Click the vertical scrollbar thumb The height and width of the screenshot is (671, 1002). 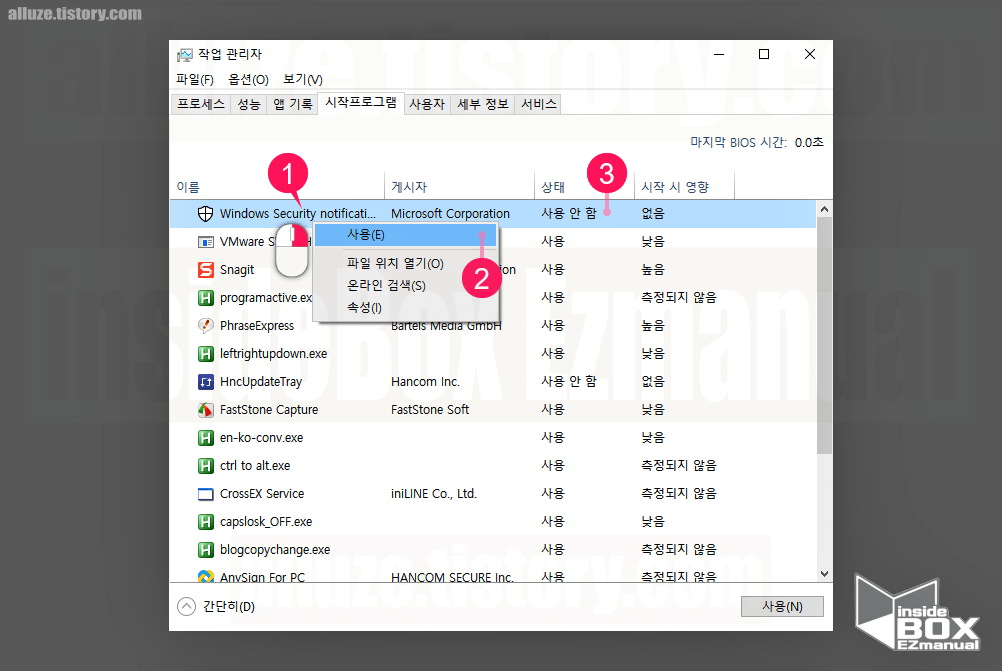coord(824,336)
